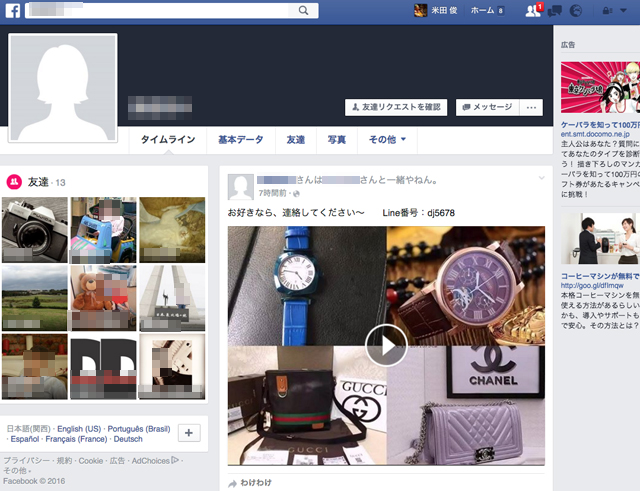Open the teddy bear friend thumbnail
The image size is (640, 491).
[103, 298]
